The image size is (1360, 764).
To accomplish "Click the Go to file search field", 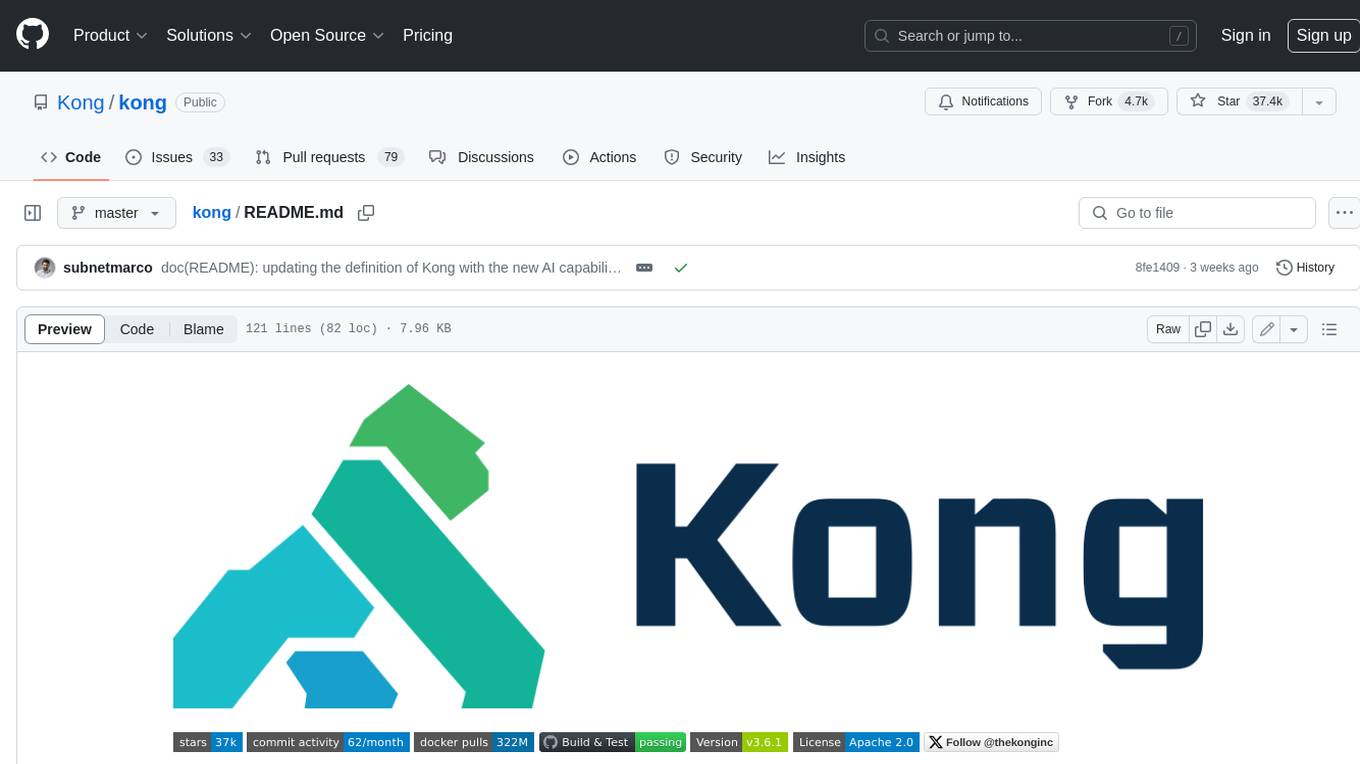I will (1197, 213).
